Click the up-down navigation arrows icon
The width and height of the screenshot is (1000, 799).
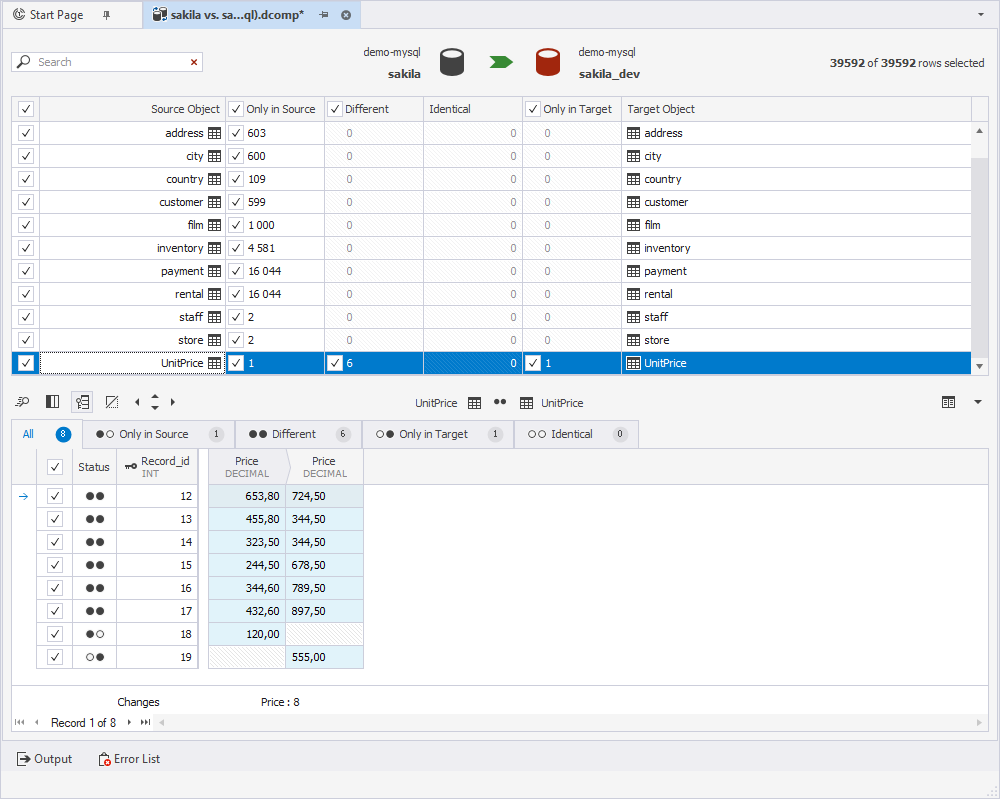point(155,402)
